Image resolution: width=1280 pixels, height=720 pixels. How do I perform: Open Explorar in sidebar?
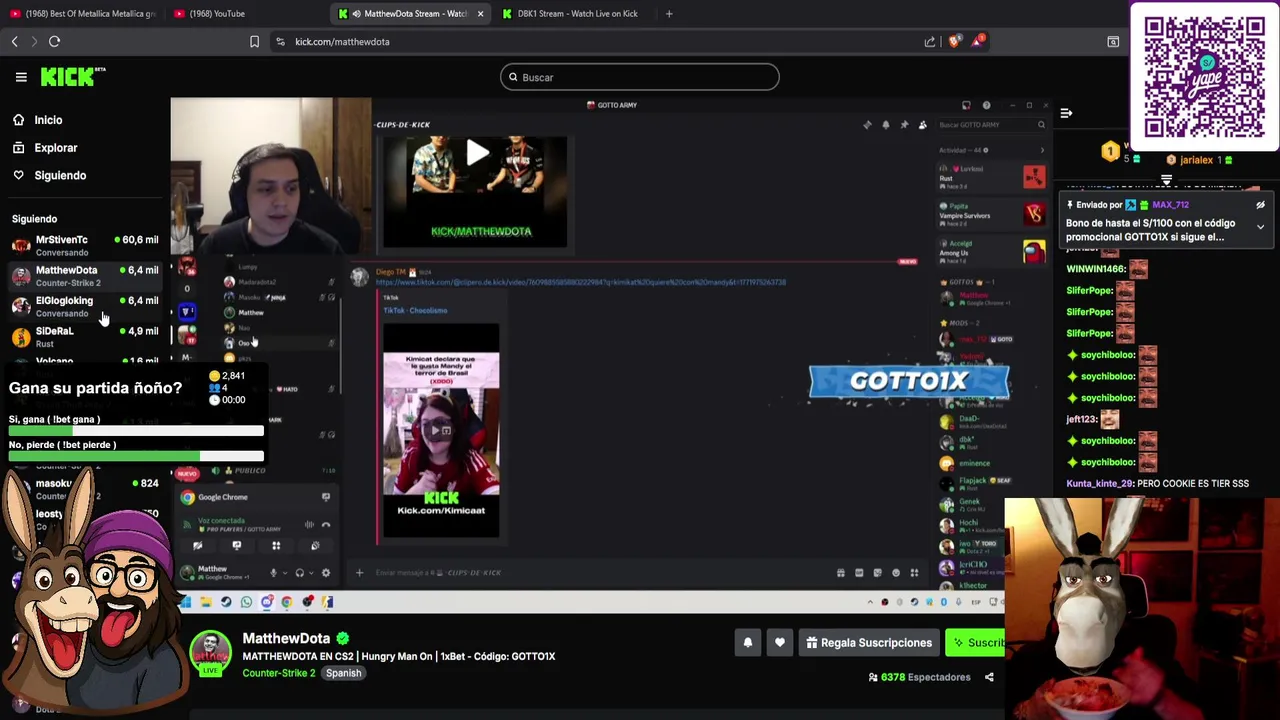pos(56,148)
